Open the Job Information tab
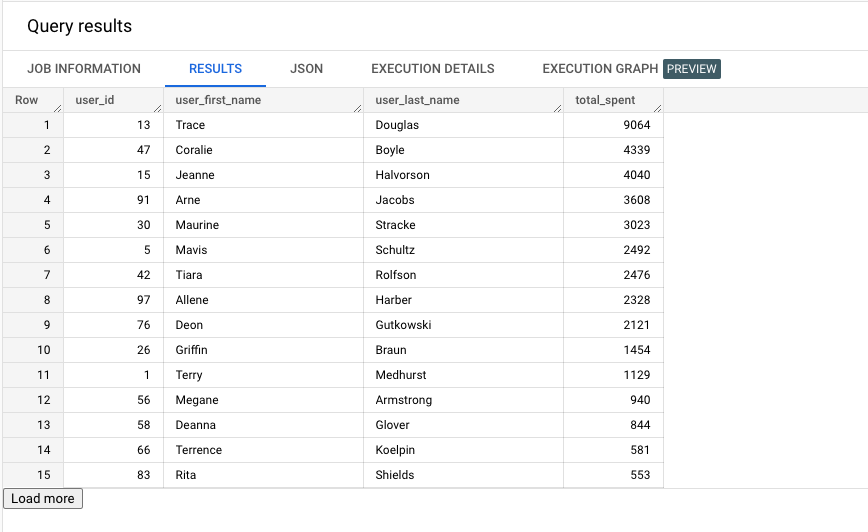 click(x=84, y=69)
